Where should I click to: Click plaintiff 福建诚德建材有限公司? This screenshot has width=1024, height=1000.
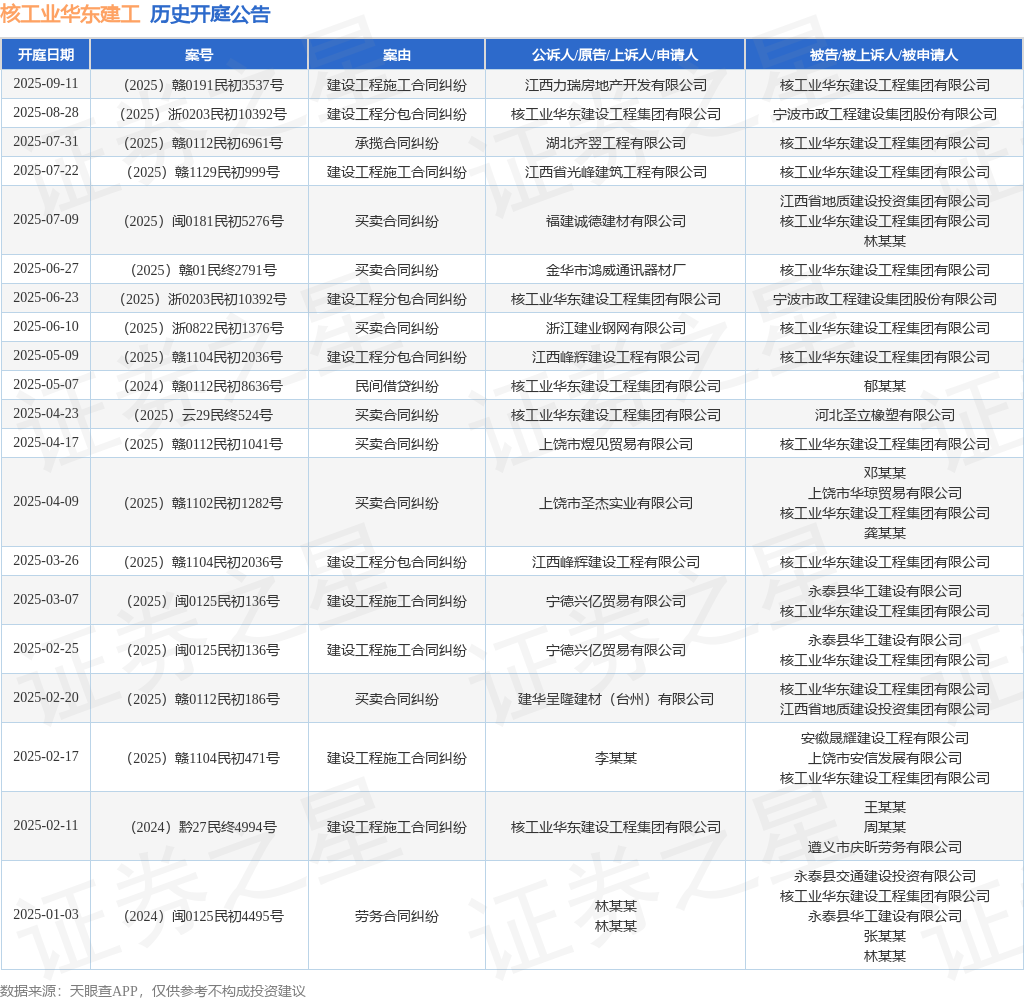coord(616,221)
